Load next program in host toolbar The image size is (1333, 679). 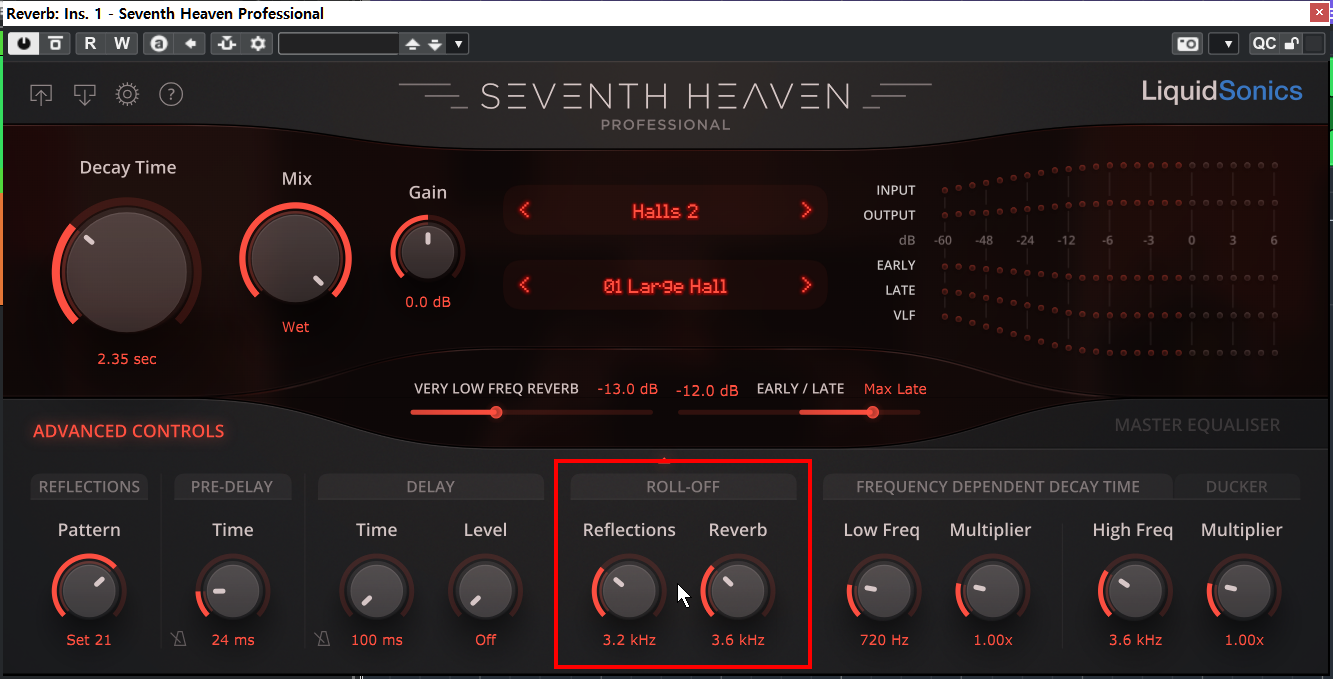[434, 44]
